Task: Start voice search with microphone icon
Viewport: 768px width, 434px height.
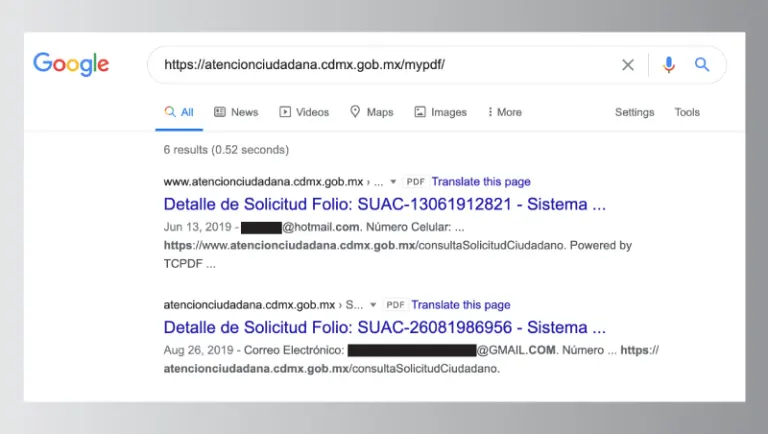Action: pos(669,65)
